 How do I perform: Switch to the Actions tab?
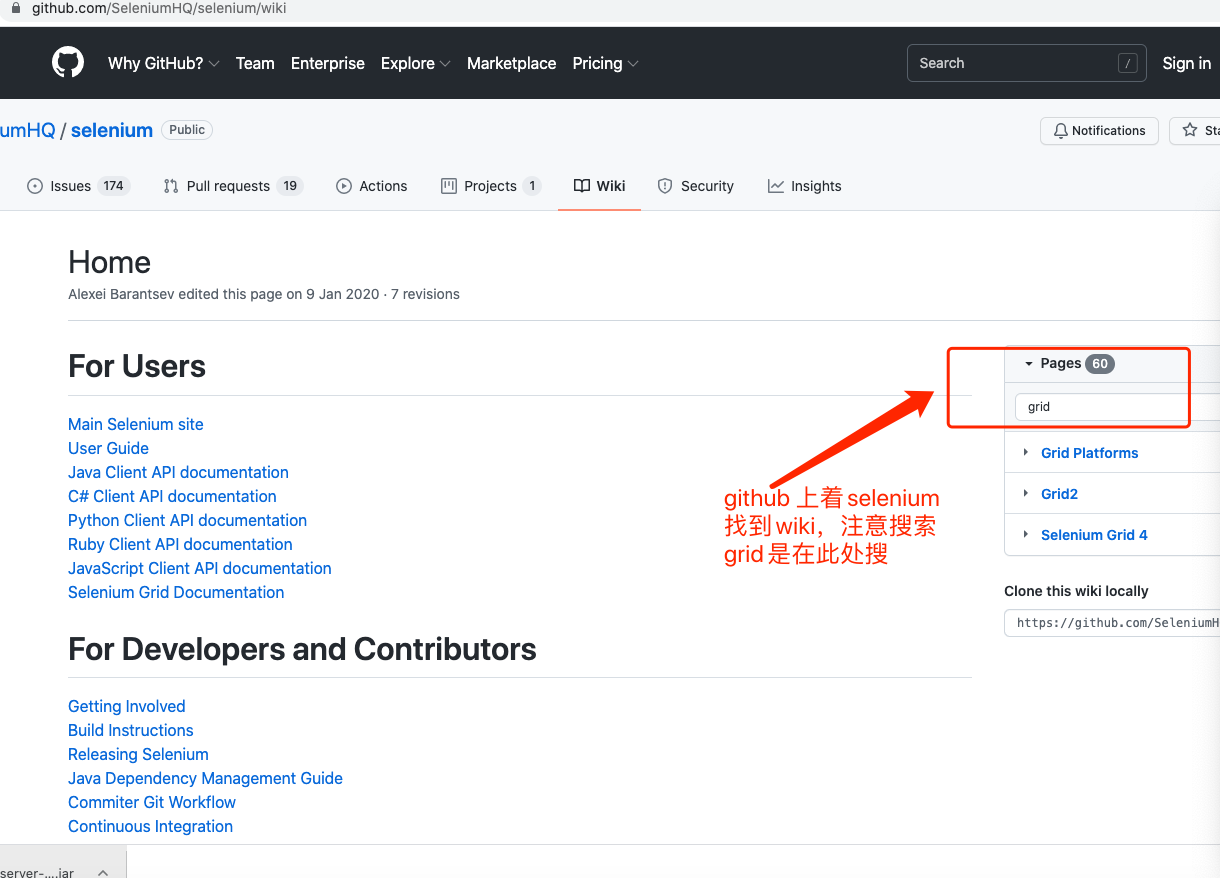[372, 186]
